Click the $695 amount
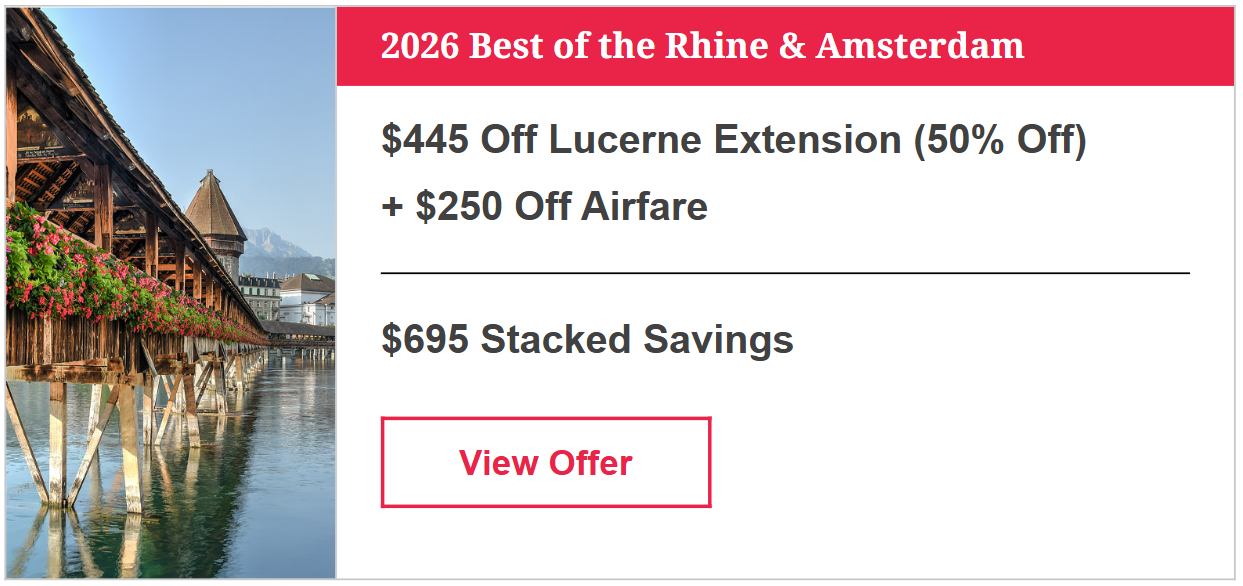1243x586 pixels. click(425, 340)
